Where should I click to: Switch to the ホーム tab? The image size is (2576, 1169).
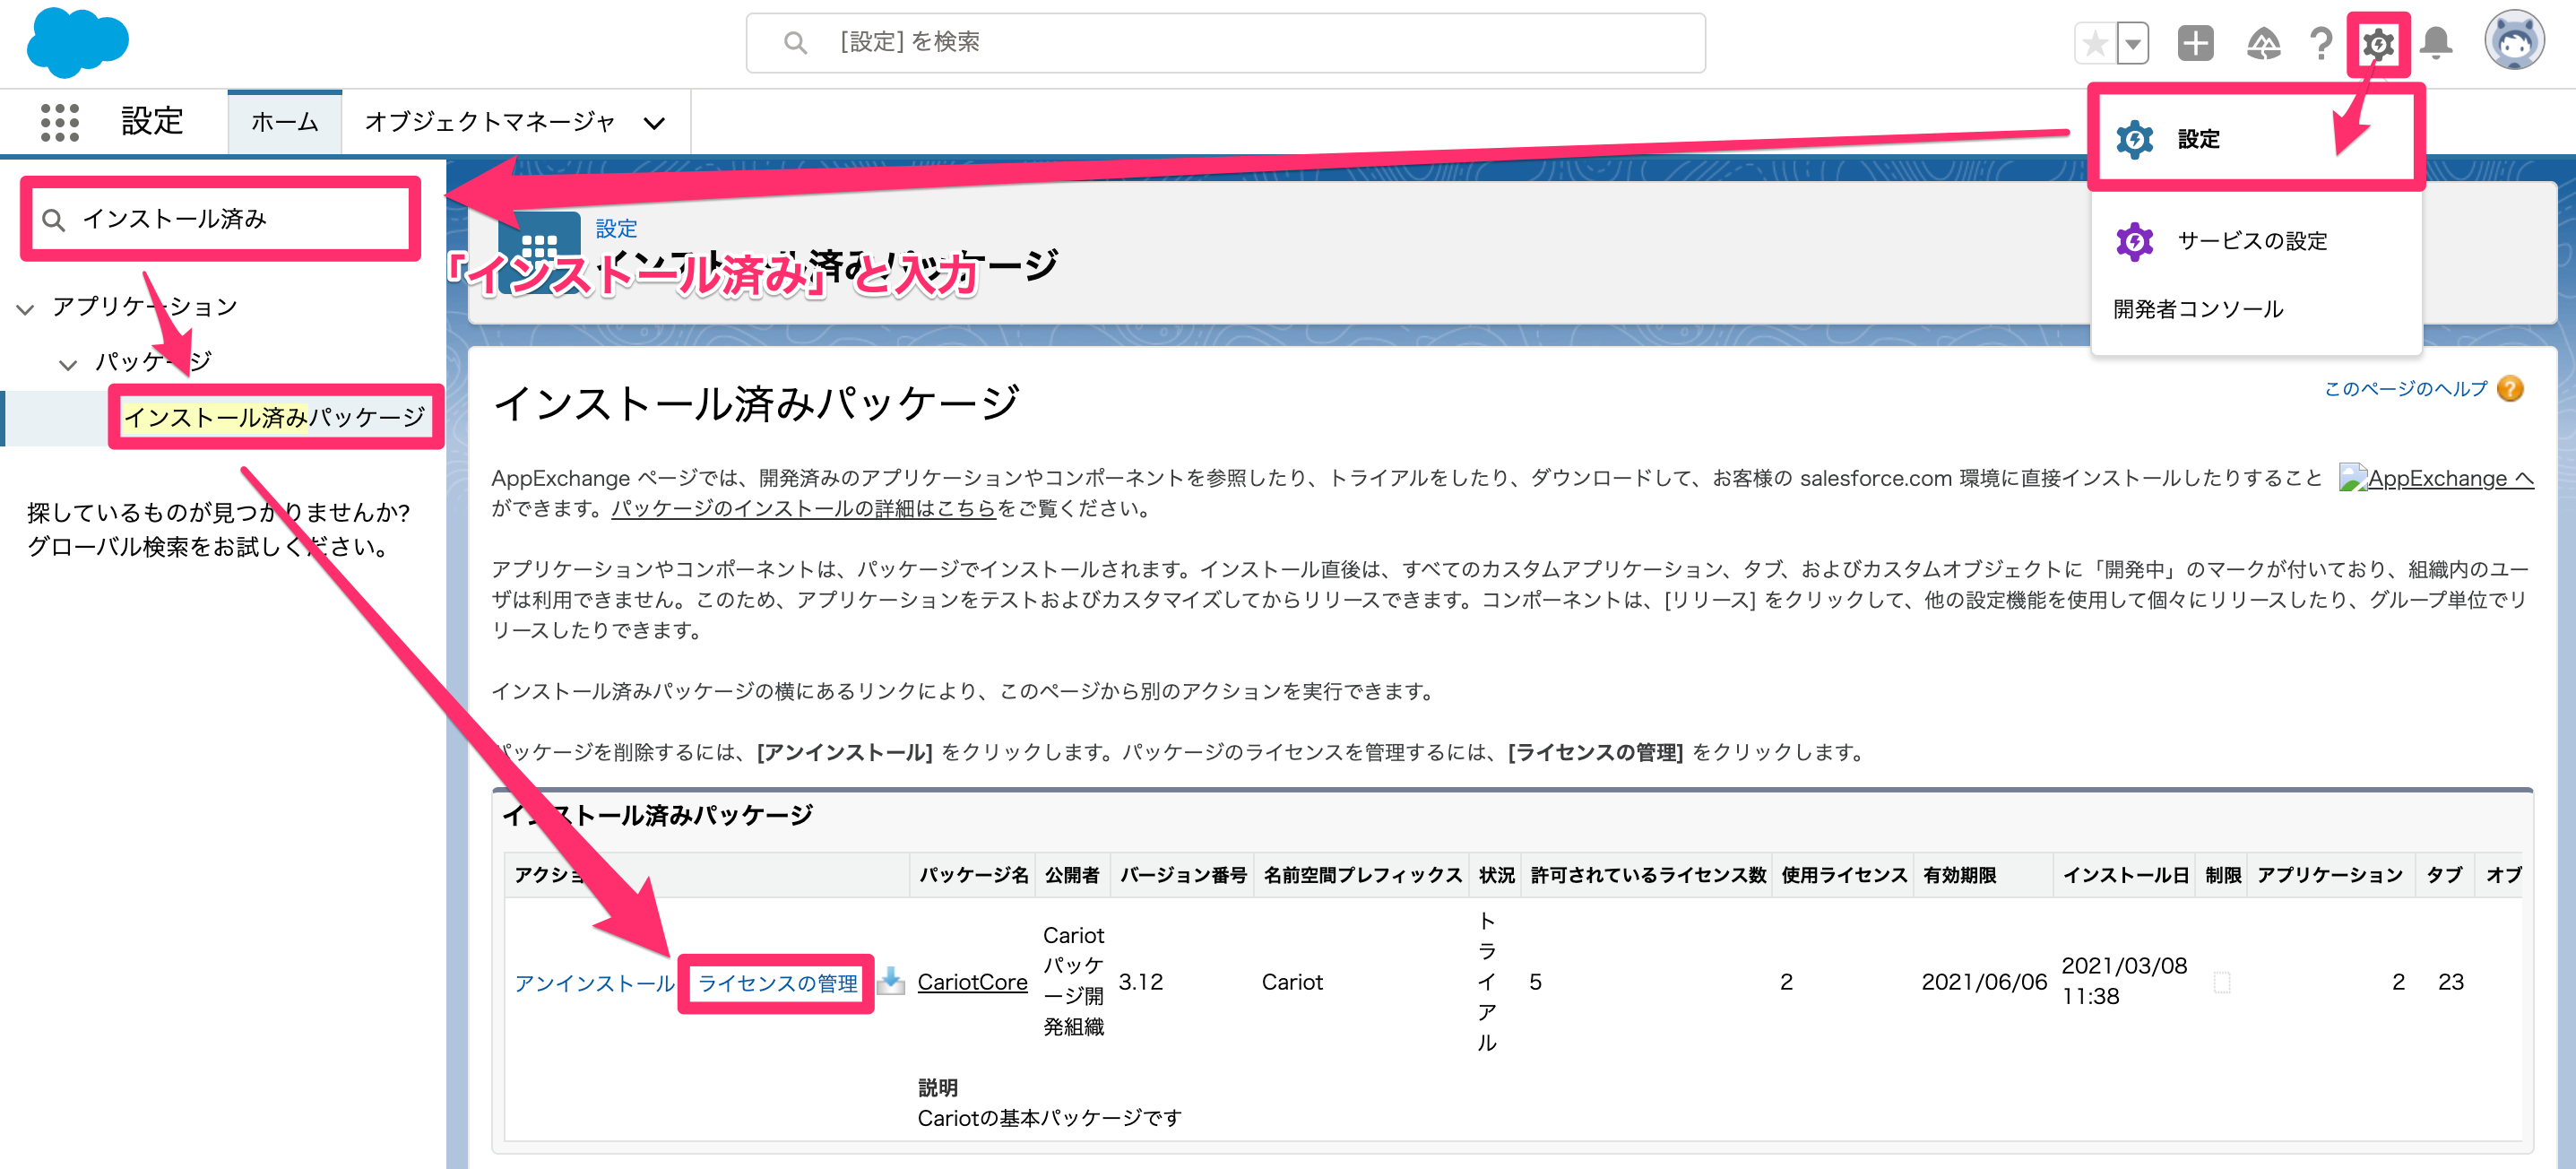(284, 122)
